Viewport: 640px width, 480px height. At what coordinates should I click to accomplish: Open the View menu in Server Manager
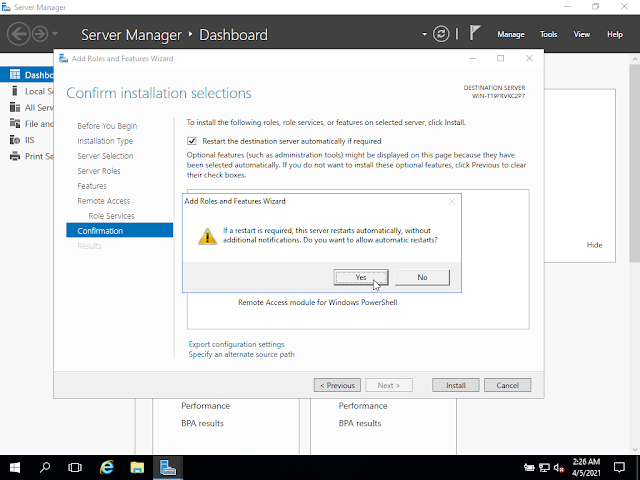581,35
